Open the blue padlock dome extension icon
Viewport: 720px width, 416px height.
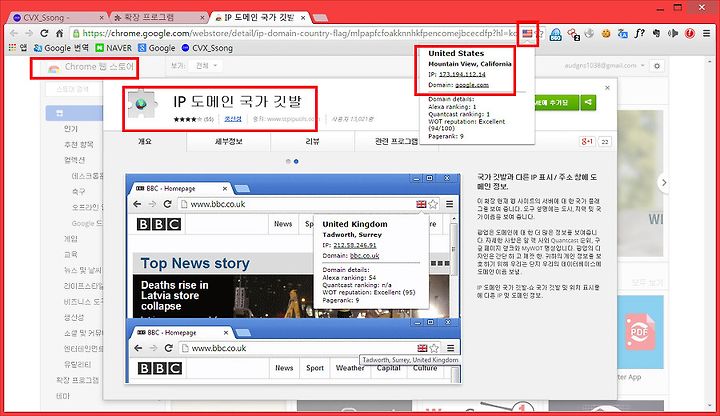click(556, 34)
